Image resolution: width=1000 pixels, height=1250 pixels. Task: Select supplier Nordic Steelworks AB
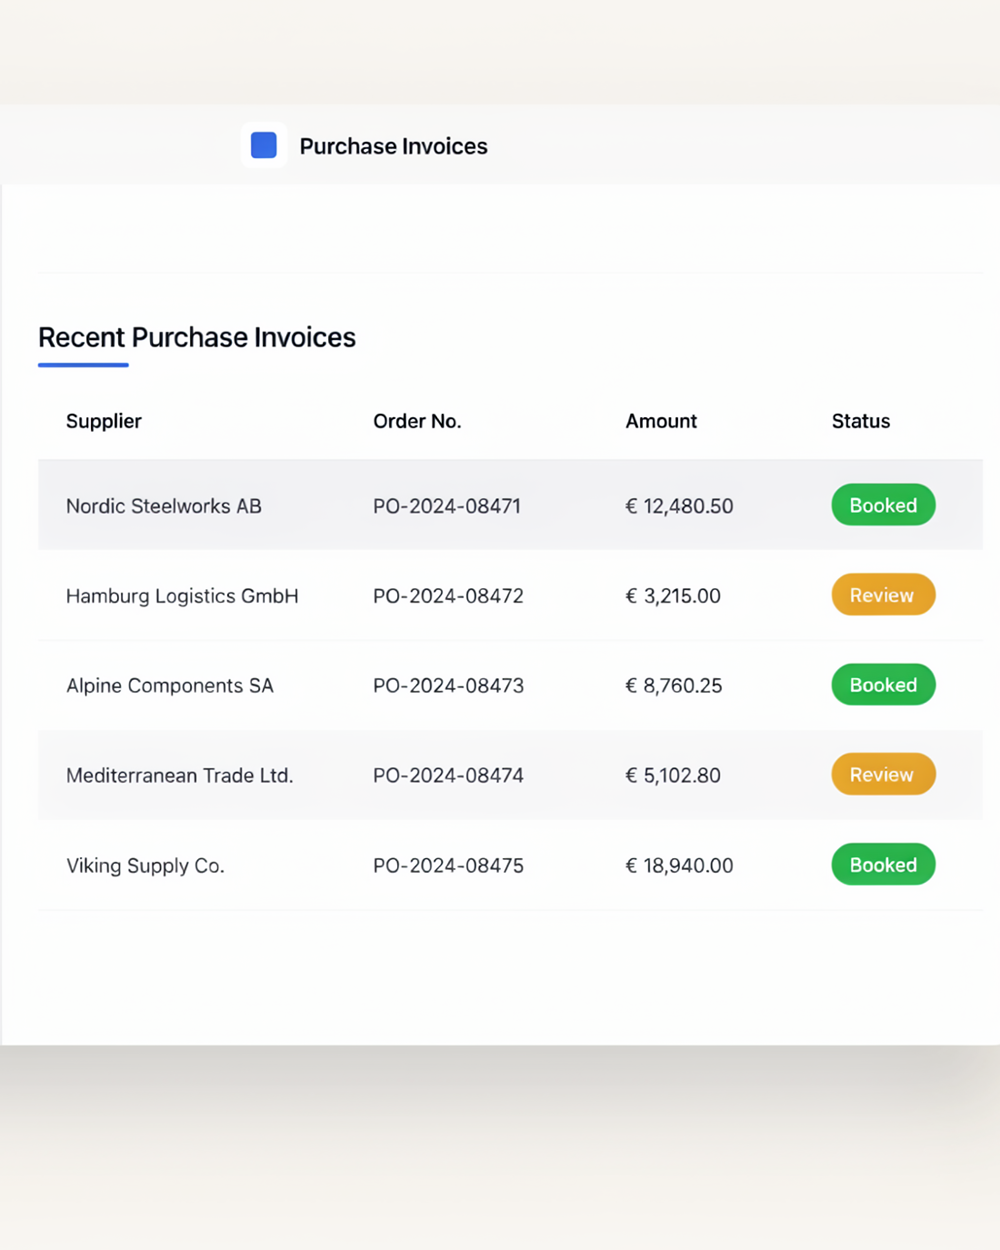pyautogui.click(x=164, y=506)
